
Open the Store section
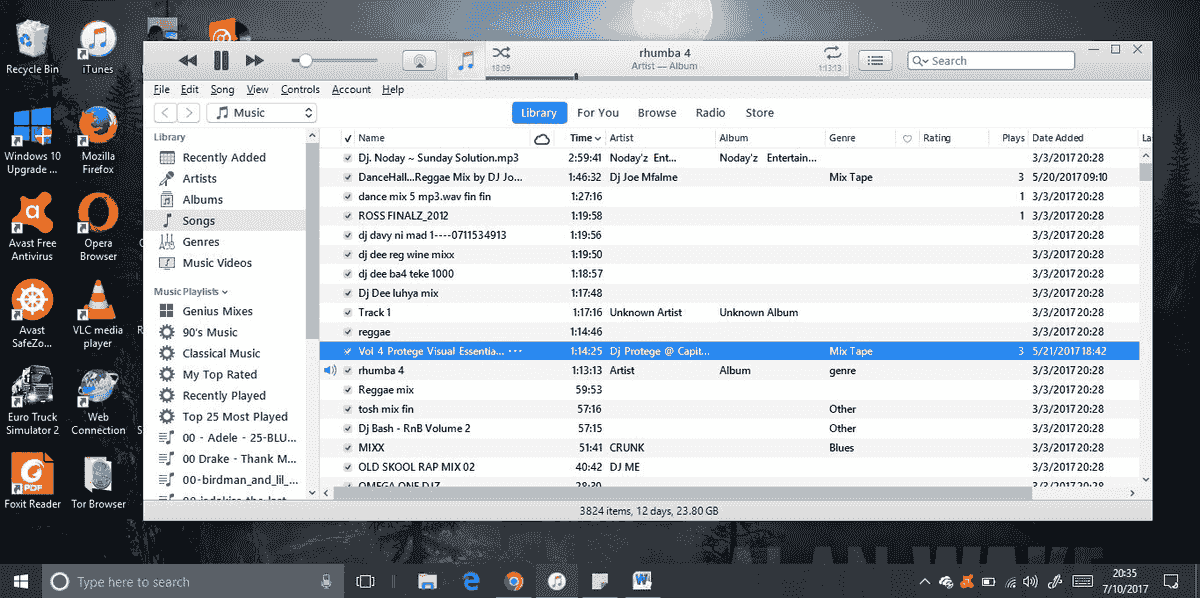click(759, 113)
